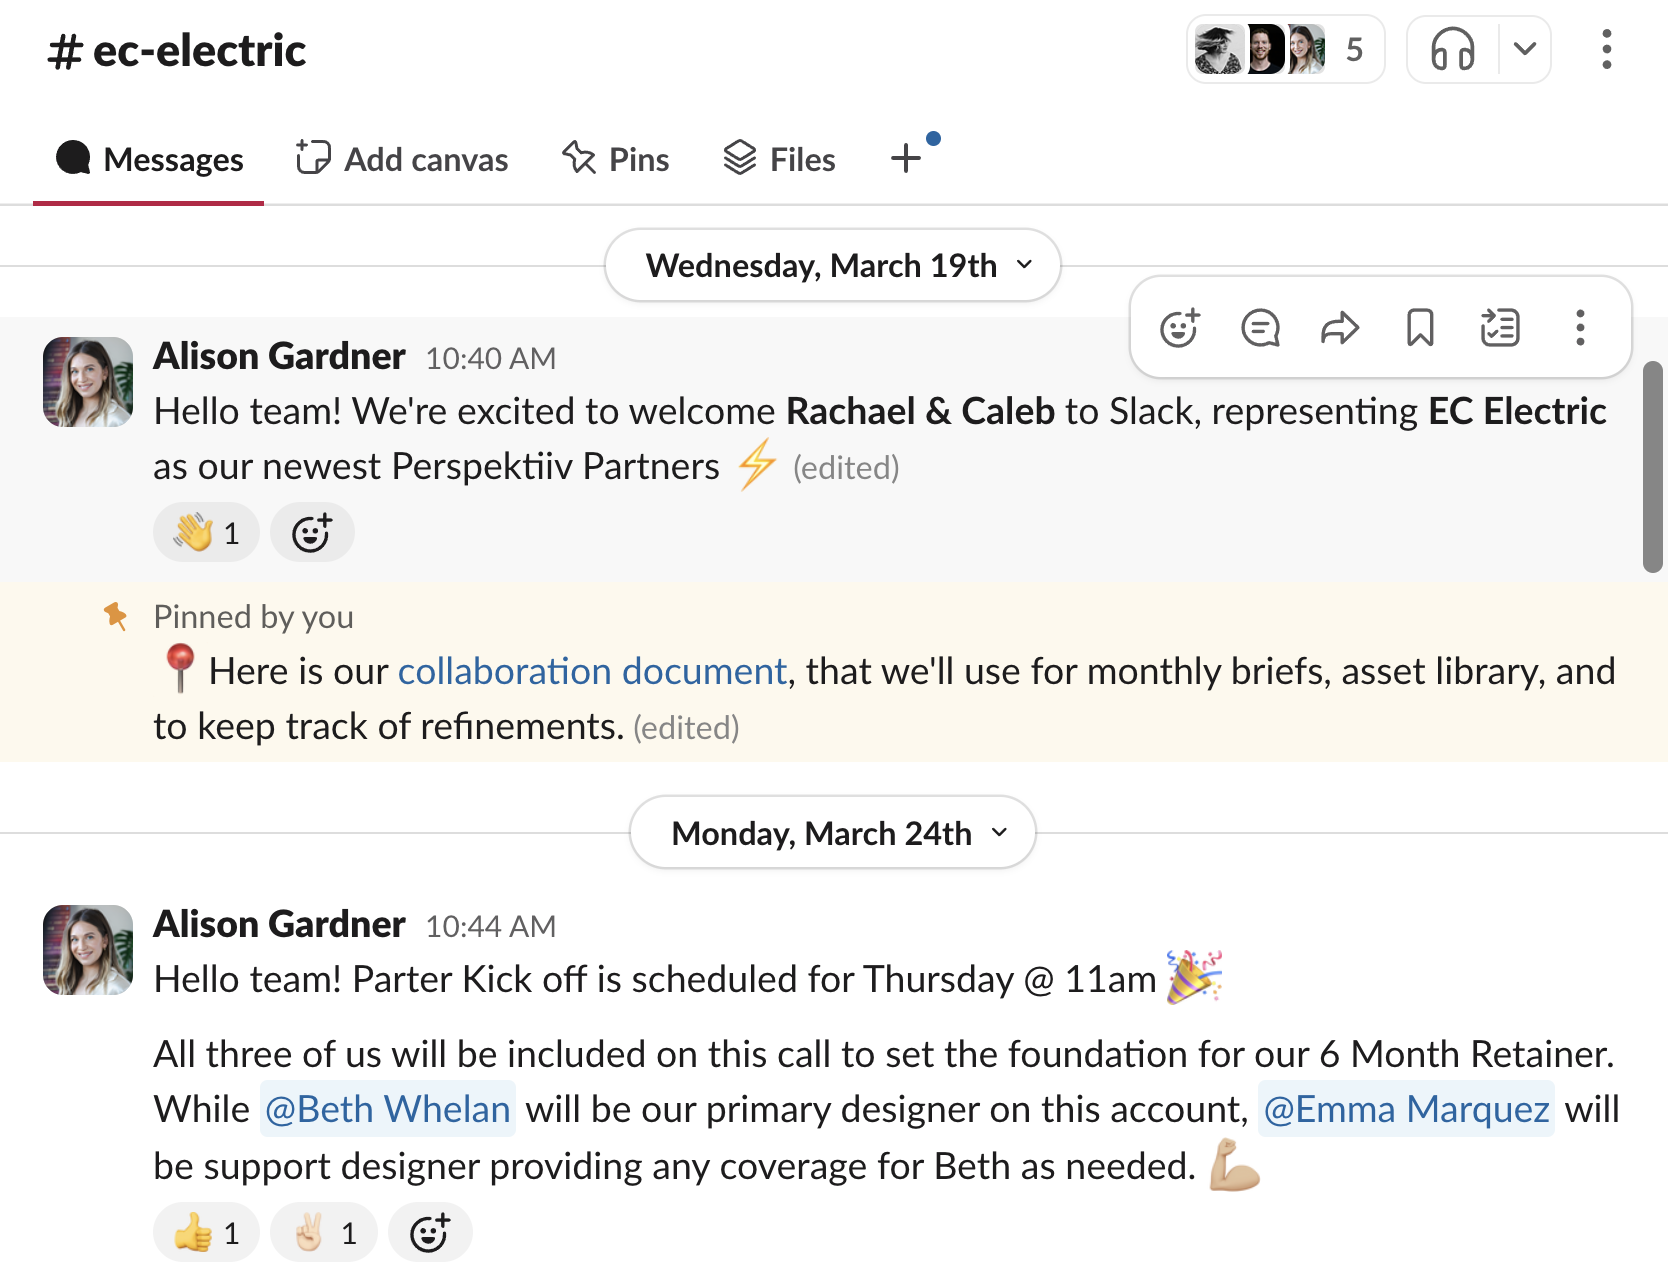Screen dimensions: 1668x1282
Task: Save message for later with bookmark icon
Action: click(1420, 328)
